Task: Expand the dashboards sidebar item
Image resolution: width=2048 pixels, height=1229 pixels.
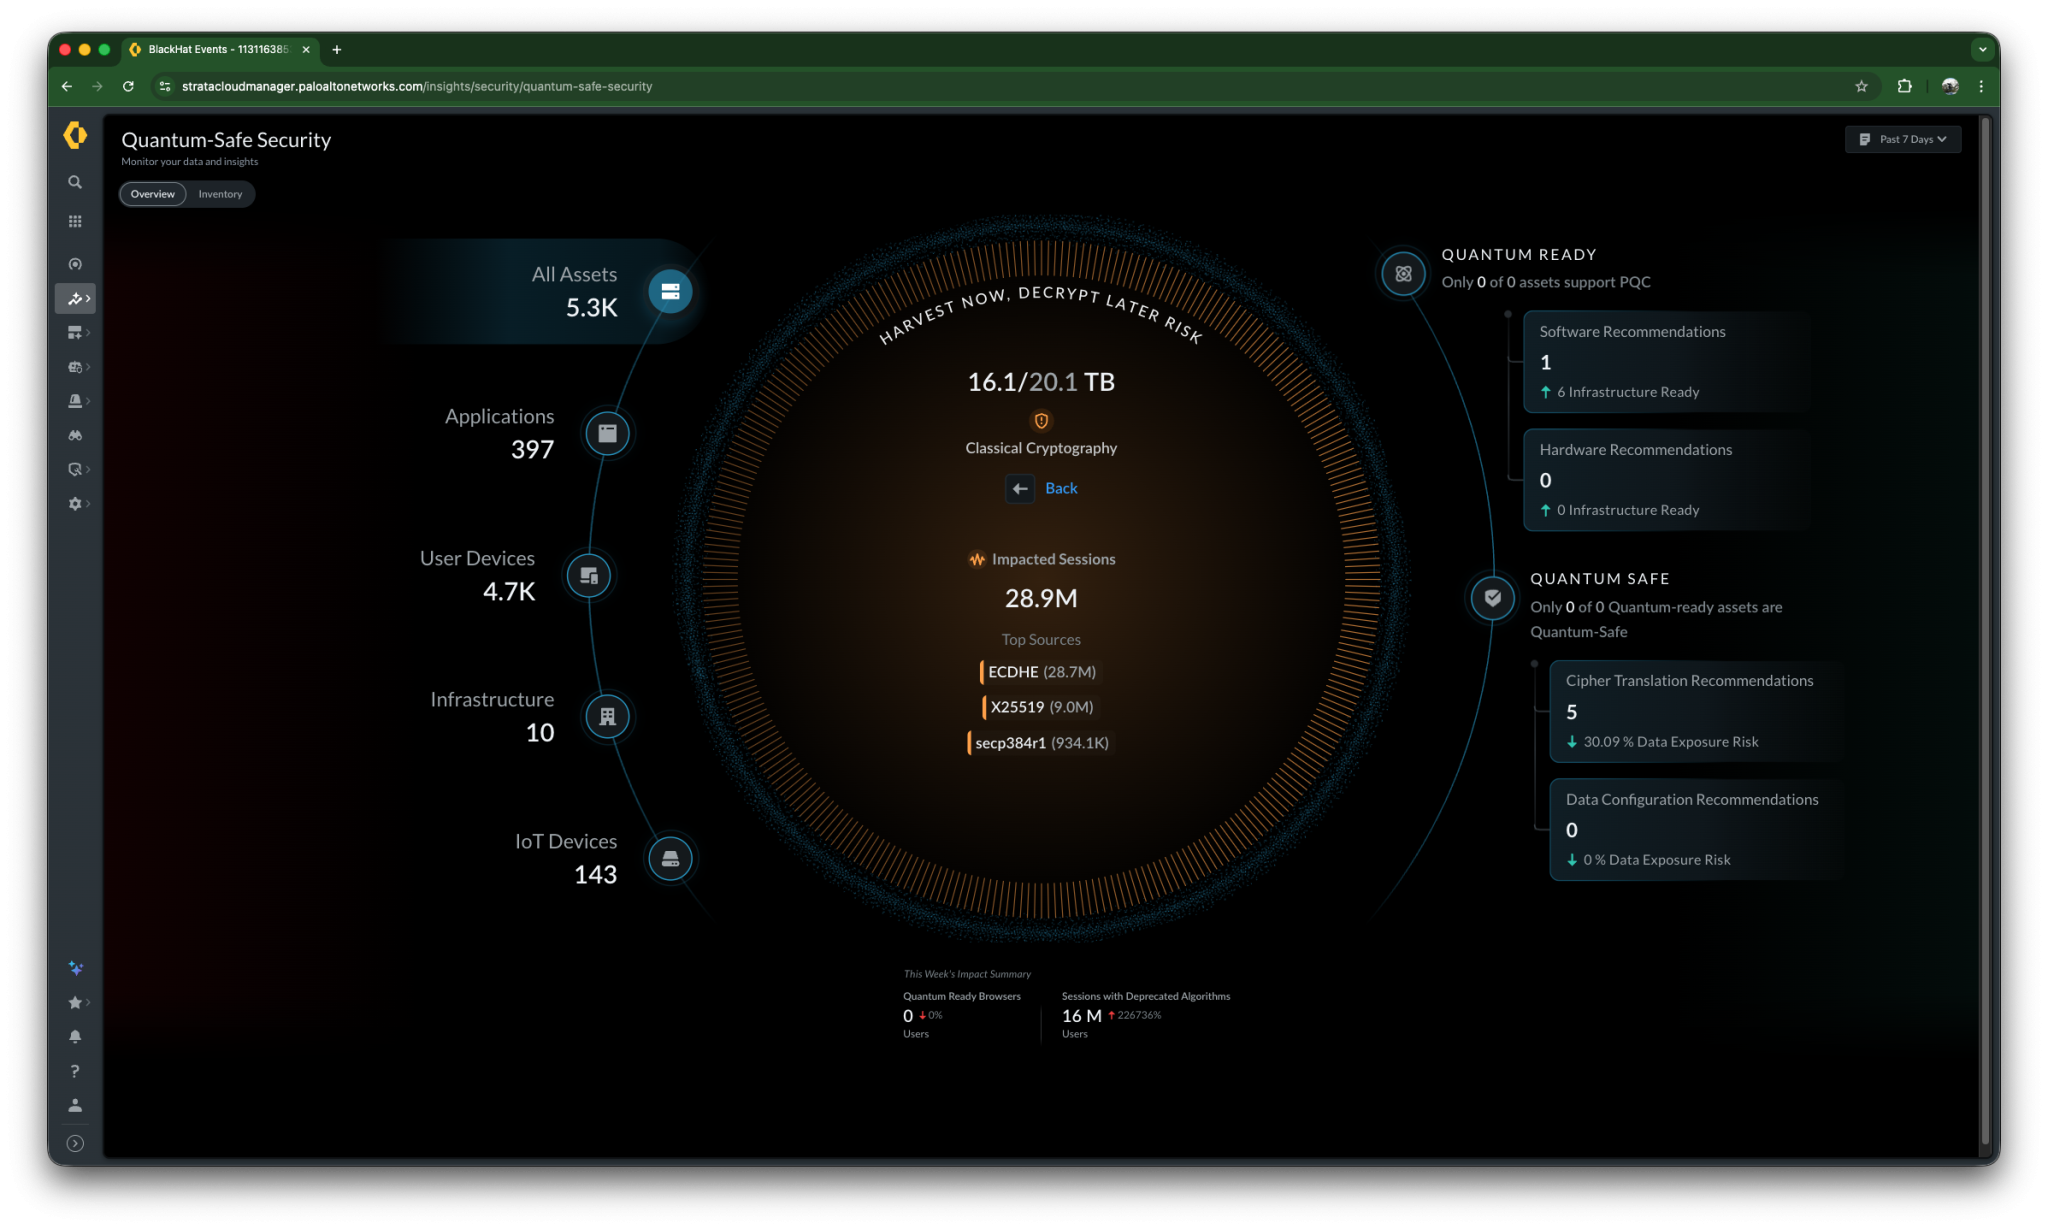Action: (78, 332)
